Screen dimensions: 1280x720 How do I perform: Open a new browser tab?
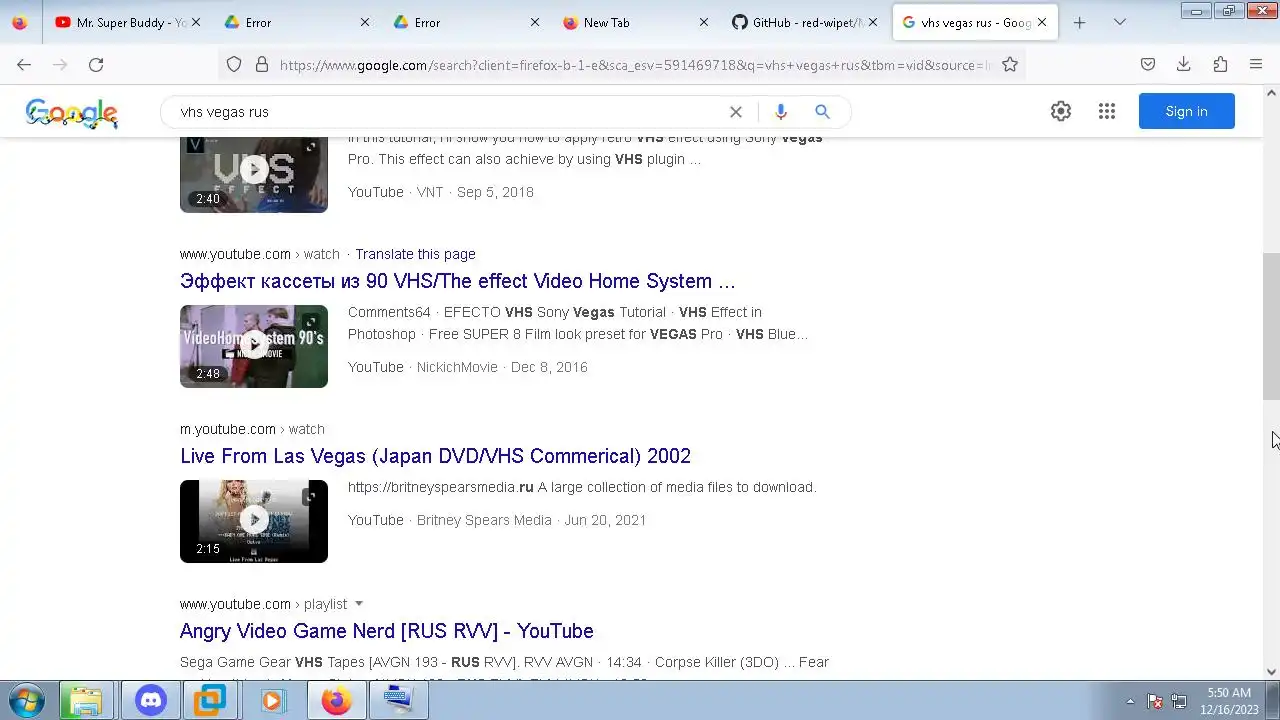pos(1079,22)
